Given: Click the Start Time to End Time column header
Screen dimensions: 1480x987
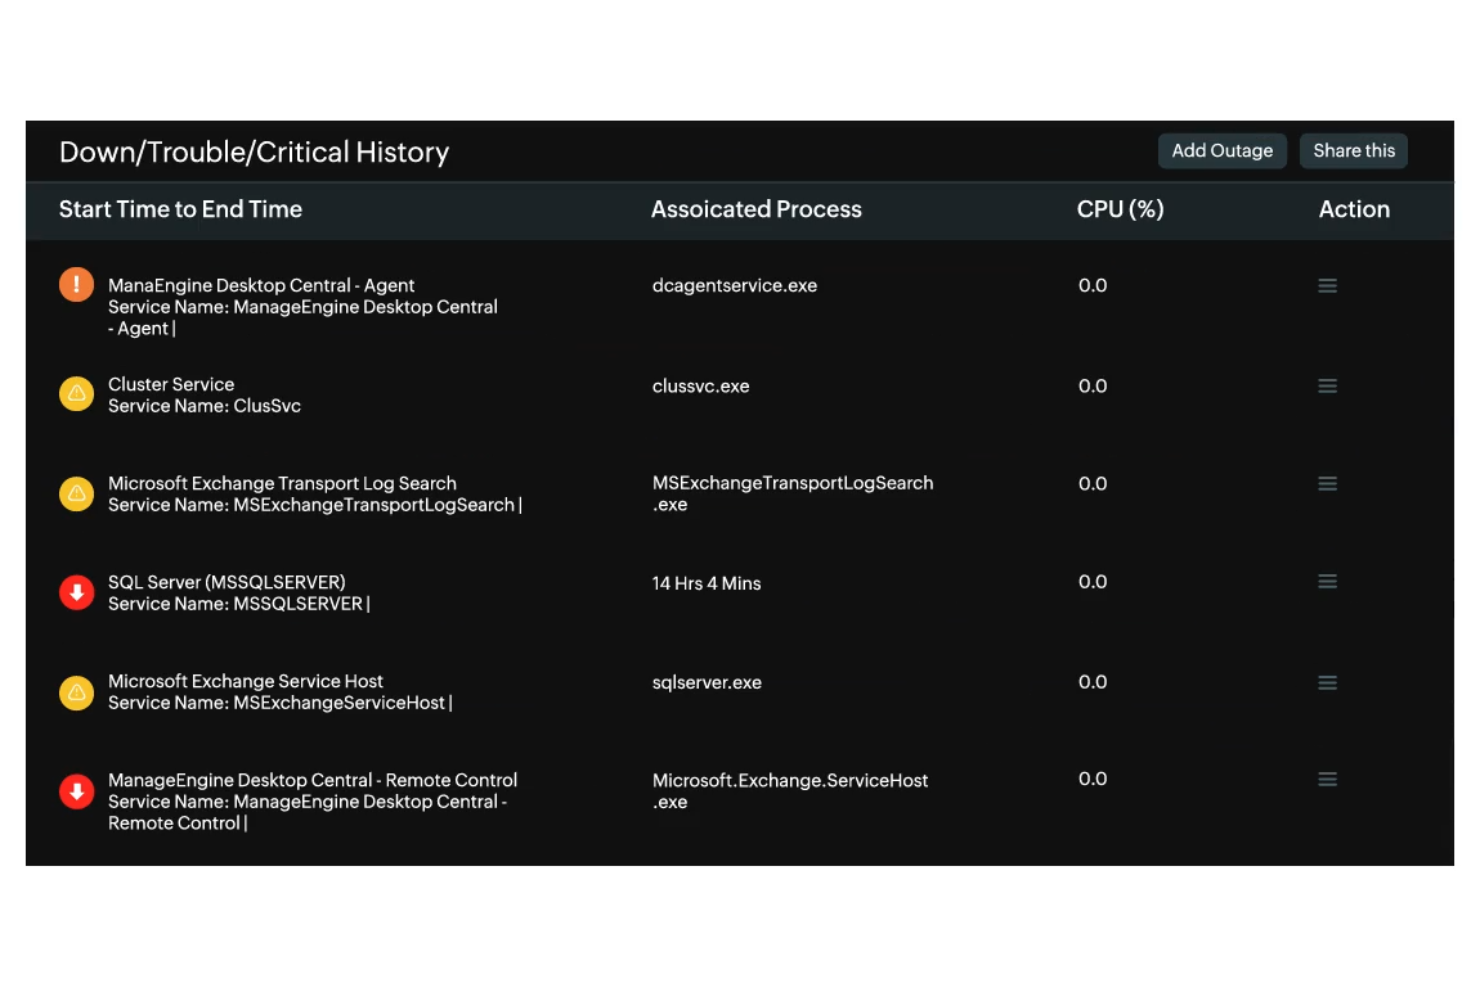Looking at the screenshot, I should click(180, 210).
